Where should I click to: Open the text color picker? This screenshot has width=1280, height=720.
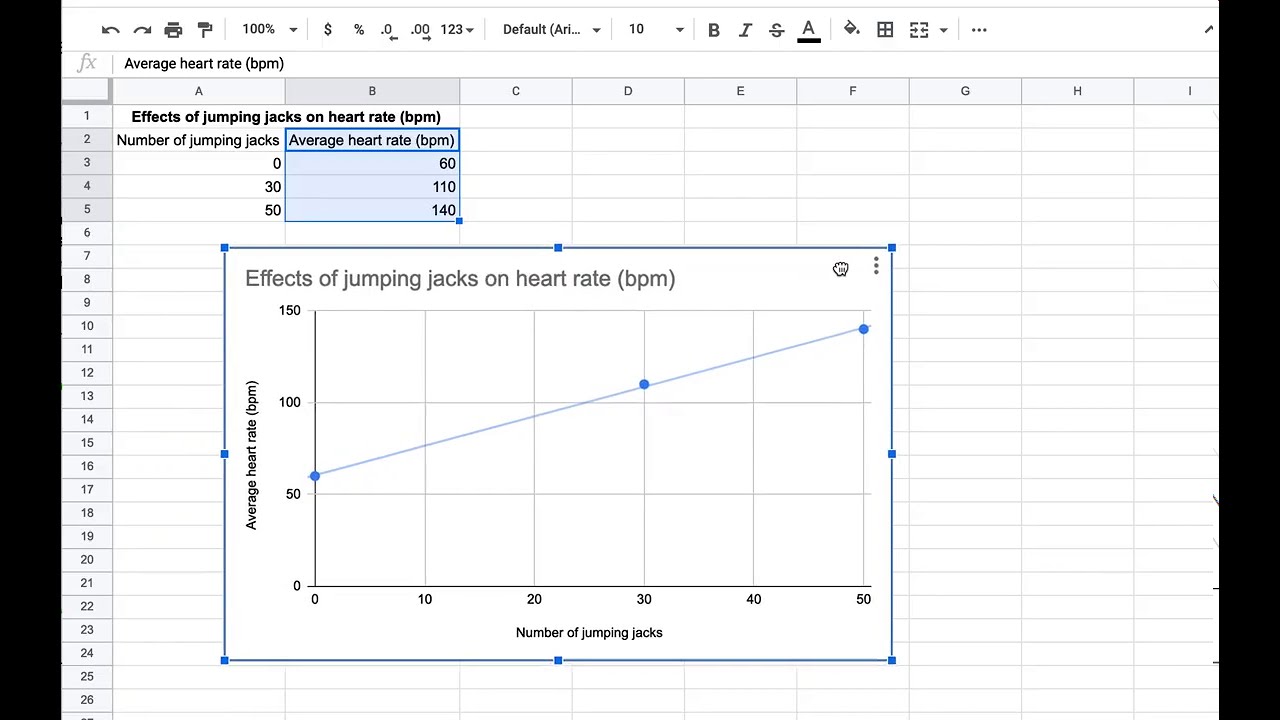[809, 30]
